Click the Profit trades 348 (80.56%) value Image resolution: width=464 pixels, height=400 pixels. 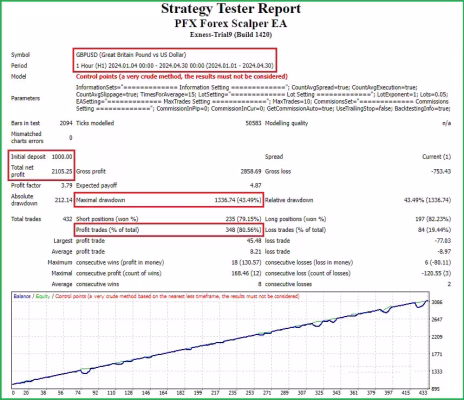(243, 230)
